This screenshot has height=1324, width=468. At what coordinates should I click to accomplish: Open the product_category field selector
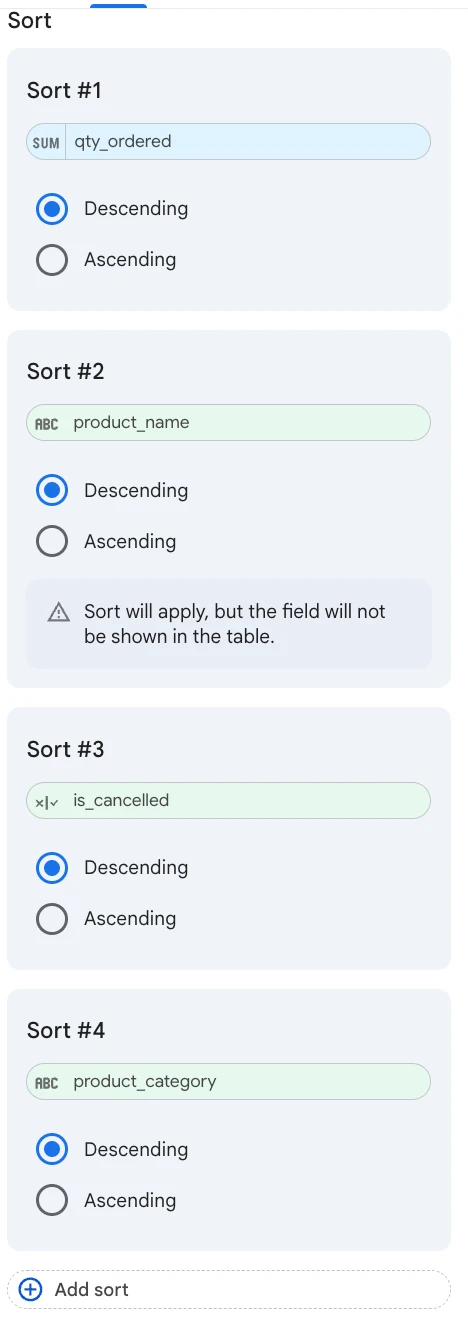(x=229, y=1082)
